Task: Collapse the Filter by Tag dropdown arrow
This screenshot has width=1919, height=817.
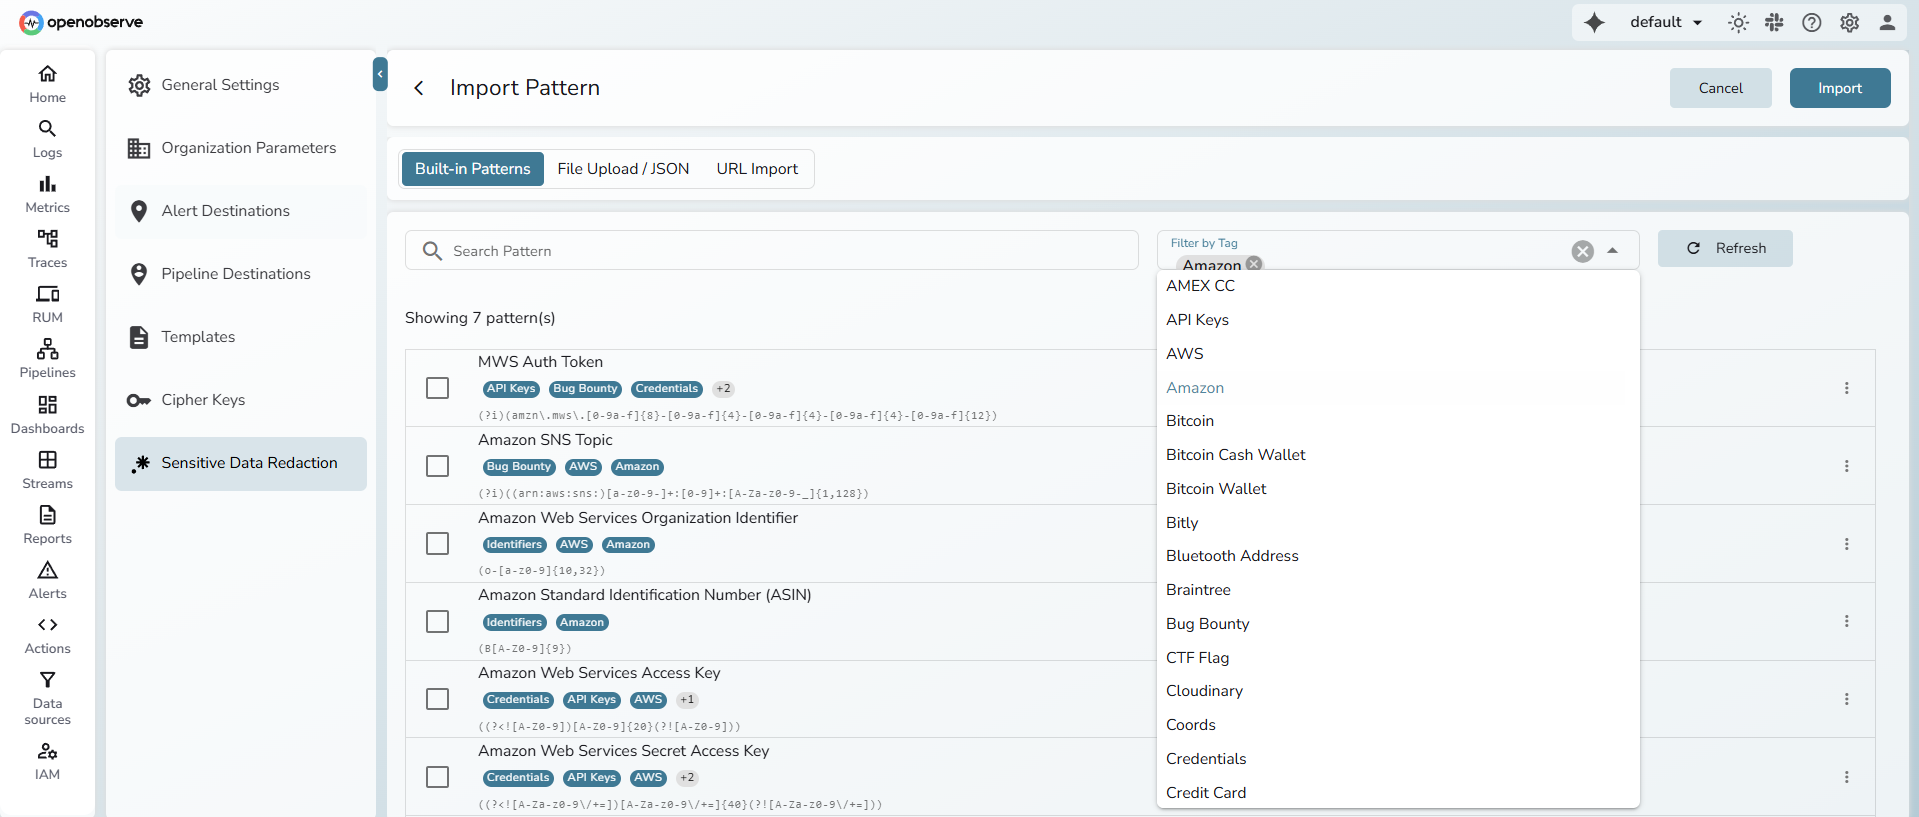Action: pyautogui.click(x=1612, y=251)
